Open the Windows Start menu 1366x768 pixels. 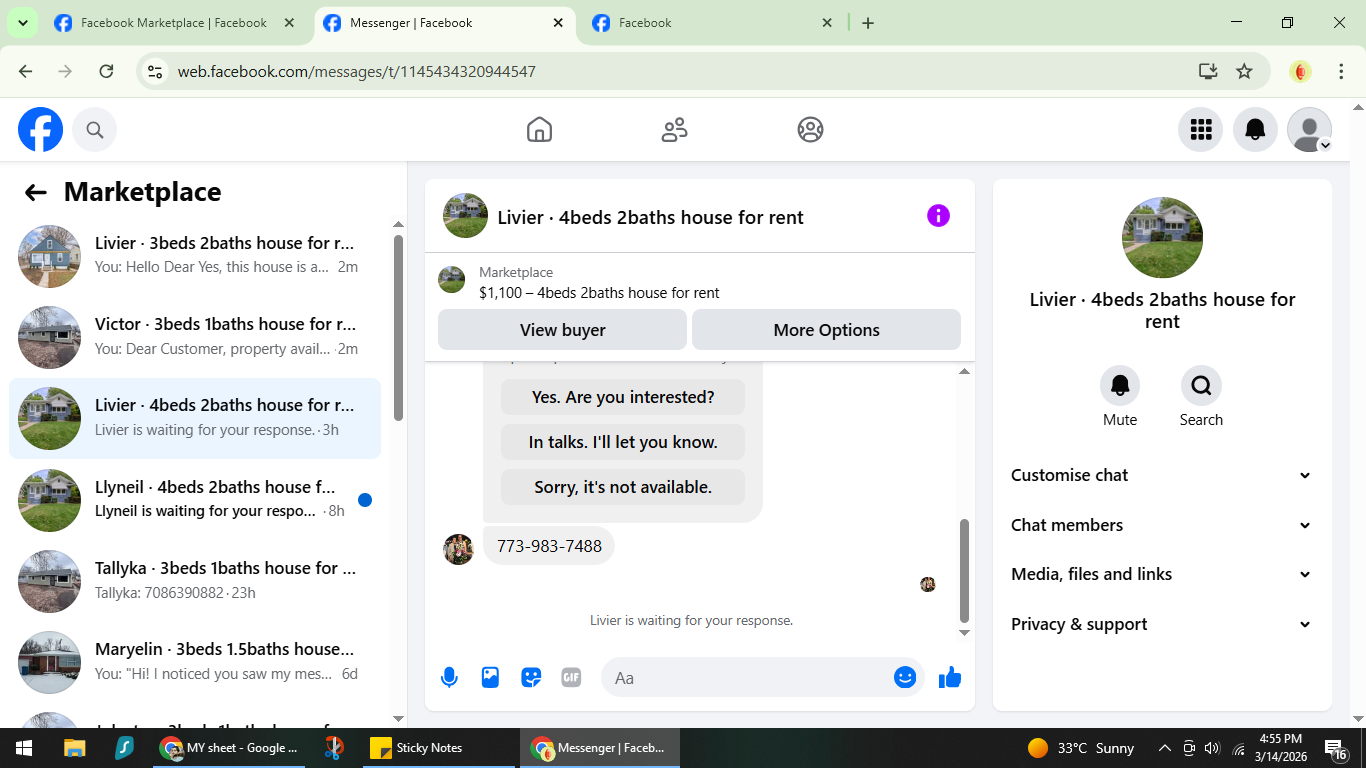(23, 748)
